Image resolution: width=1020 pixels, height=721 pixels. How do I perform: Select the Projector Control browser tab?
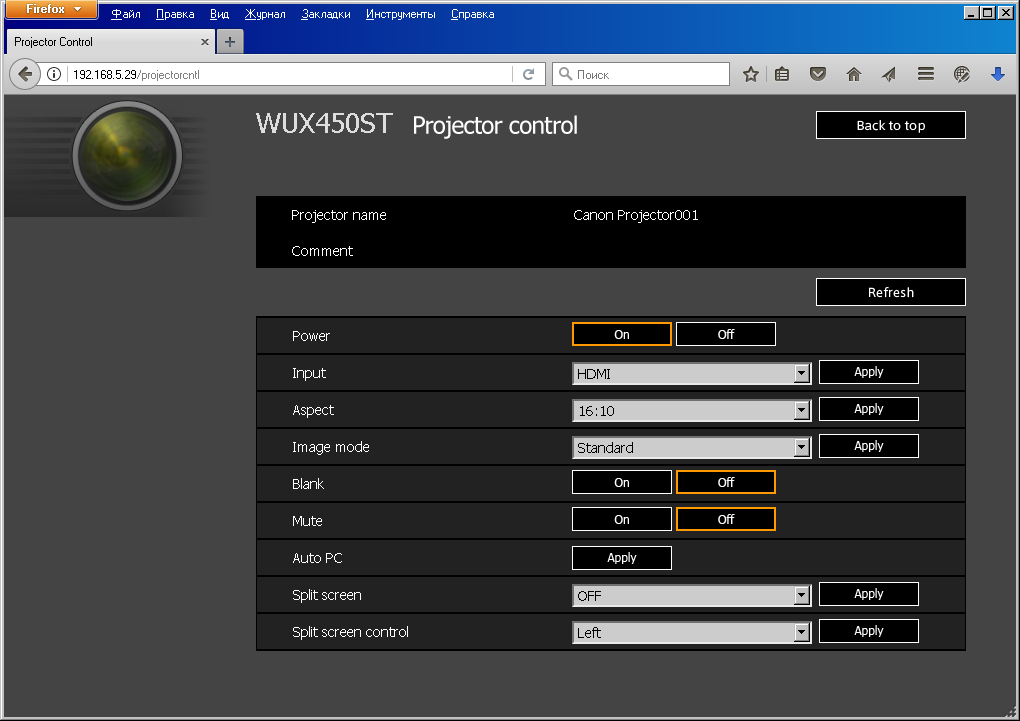(111, 42)
